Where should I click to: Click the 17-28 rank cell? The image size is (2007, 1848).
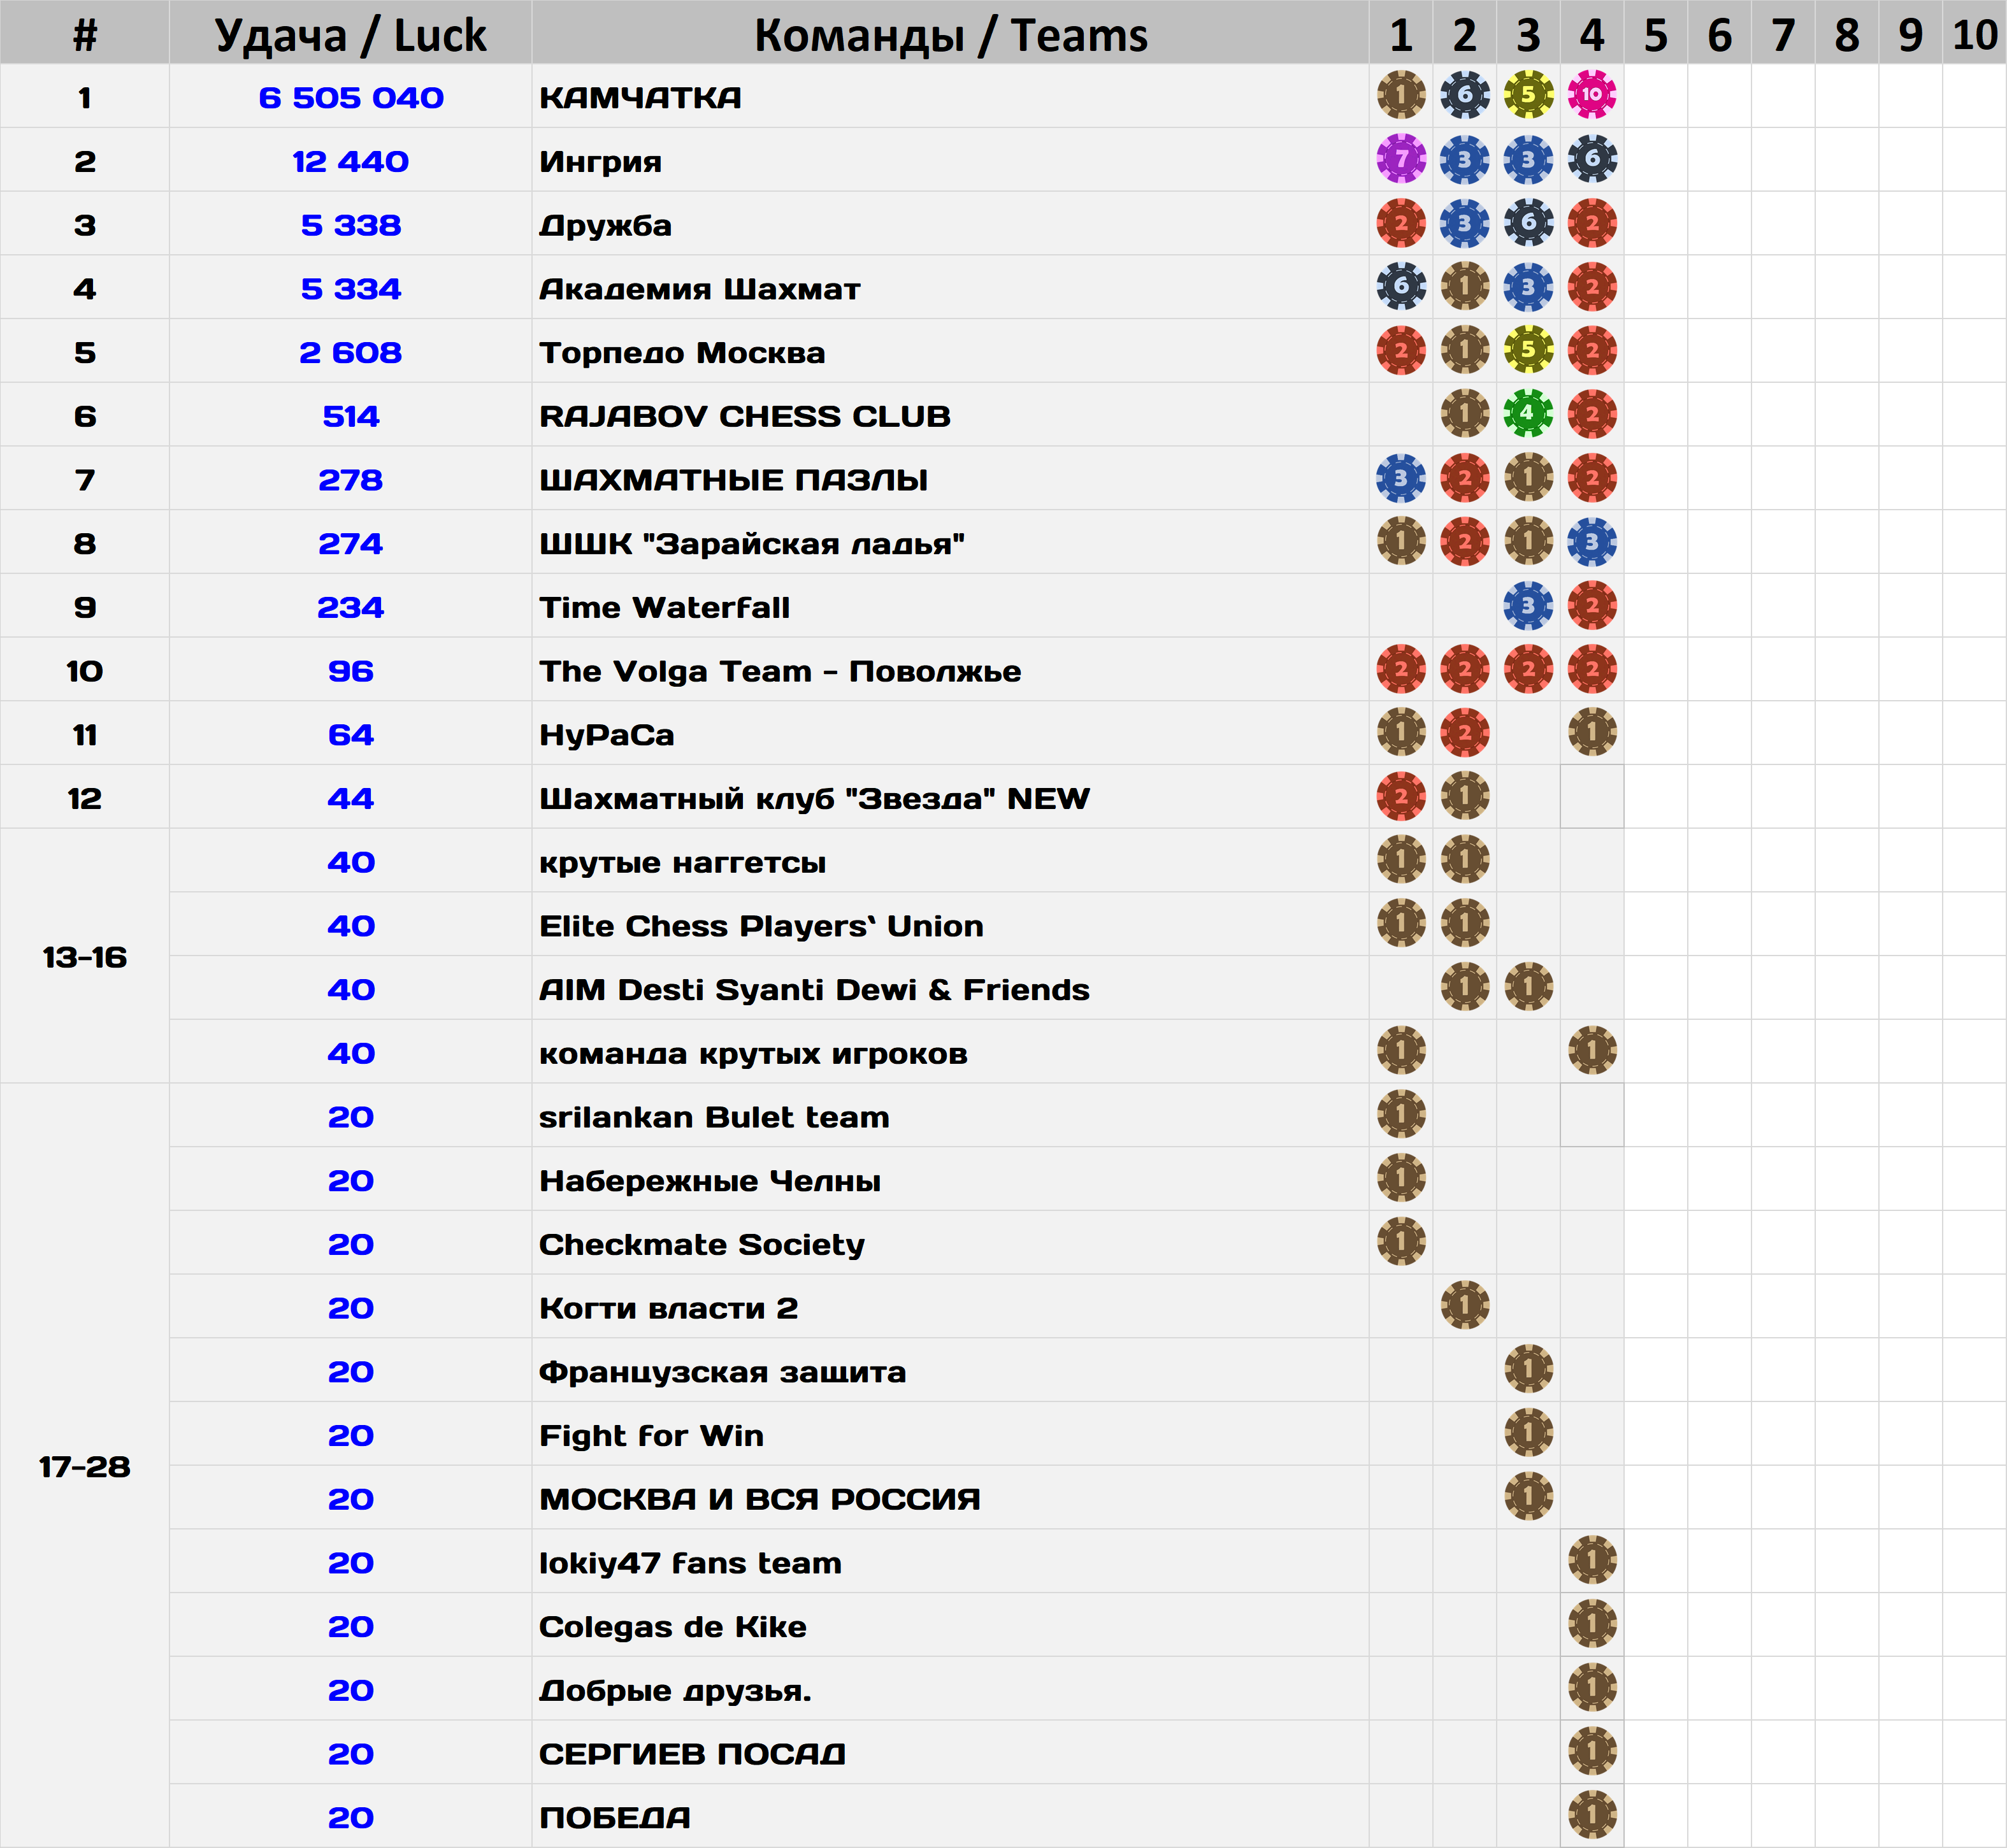[85, 1465]
